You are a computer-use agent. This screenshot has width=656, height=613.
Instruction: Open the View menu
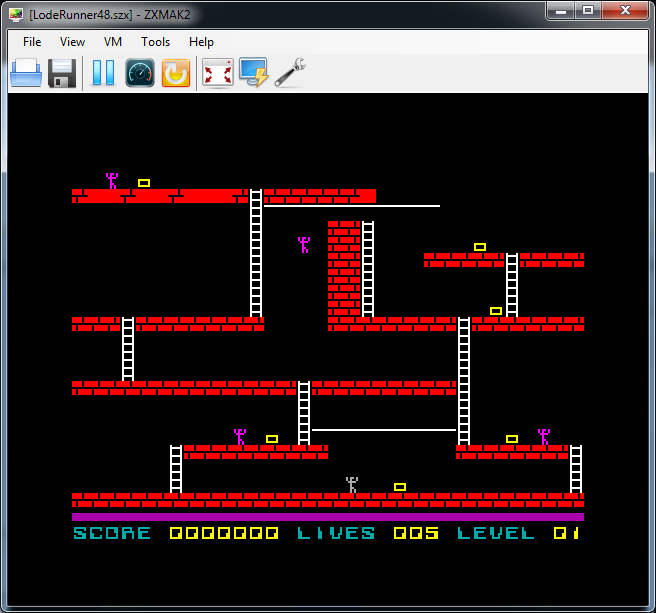coord(72,42)
